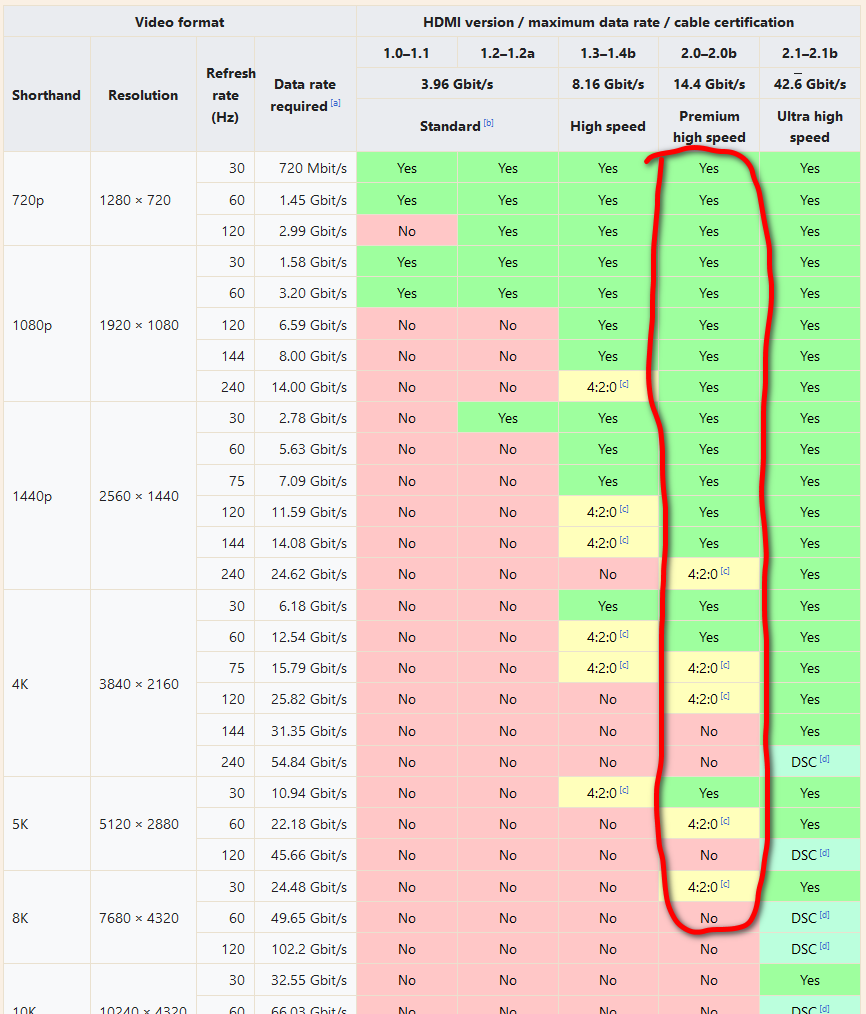Follow footnote [c] in the 14.08 Gbit/s row
Screen dimensions: 866x1014
(x=624, y=540)
